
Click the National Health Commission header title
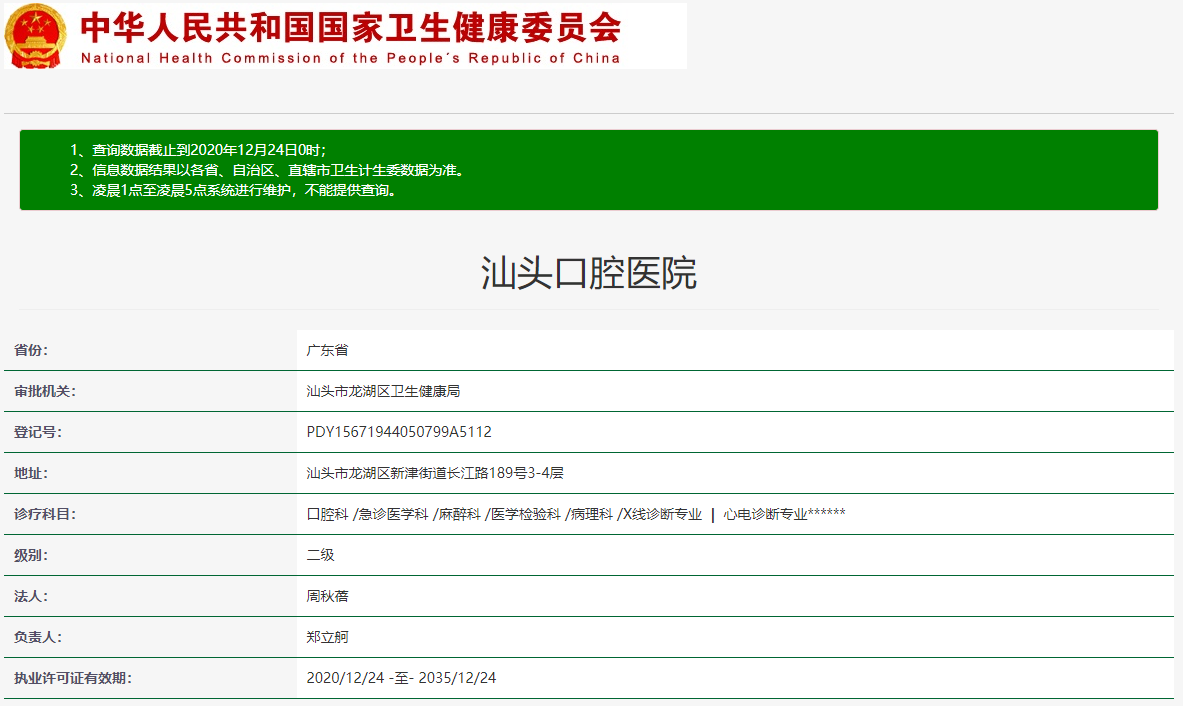pos(350,36)
